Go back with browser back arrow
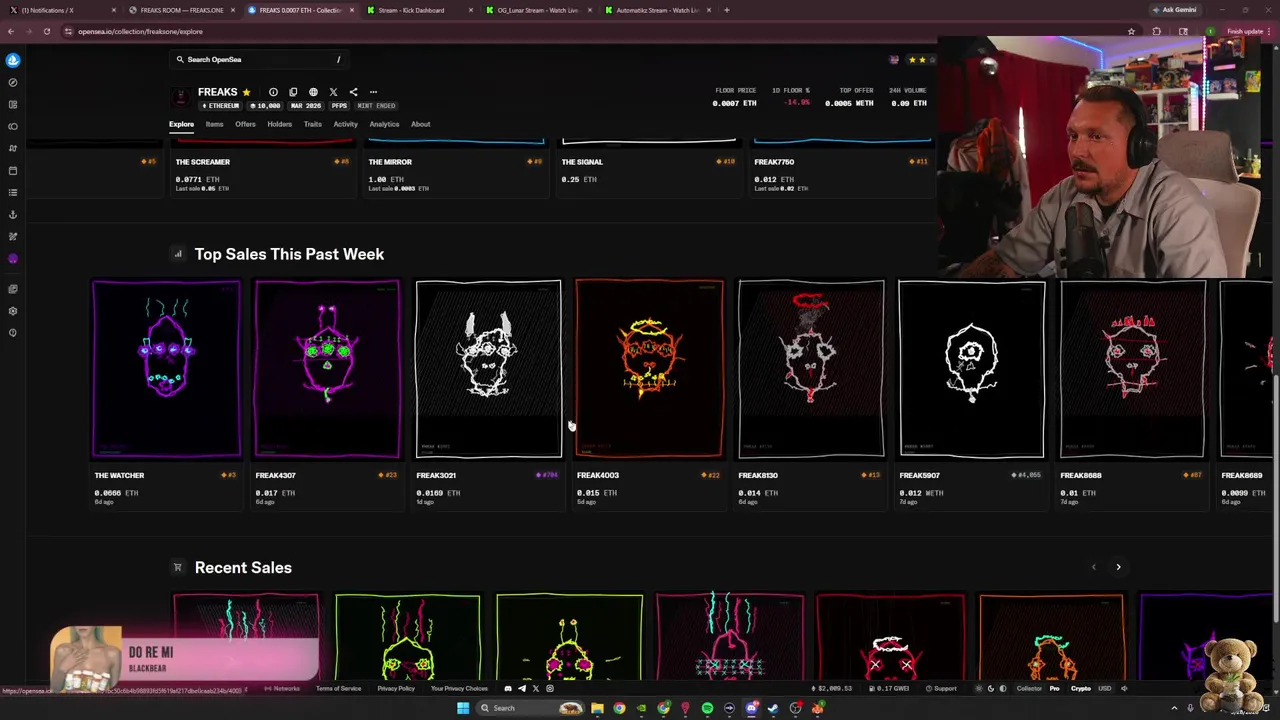 [x=11, y=31]
